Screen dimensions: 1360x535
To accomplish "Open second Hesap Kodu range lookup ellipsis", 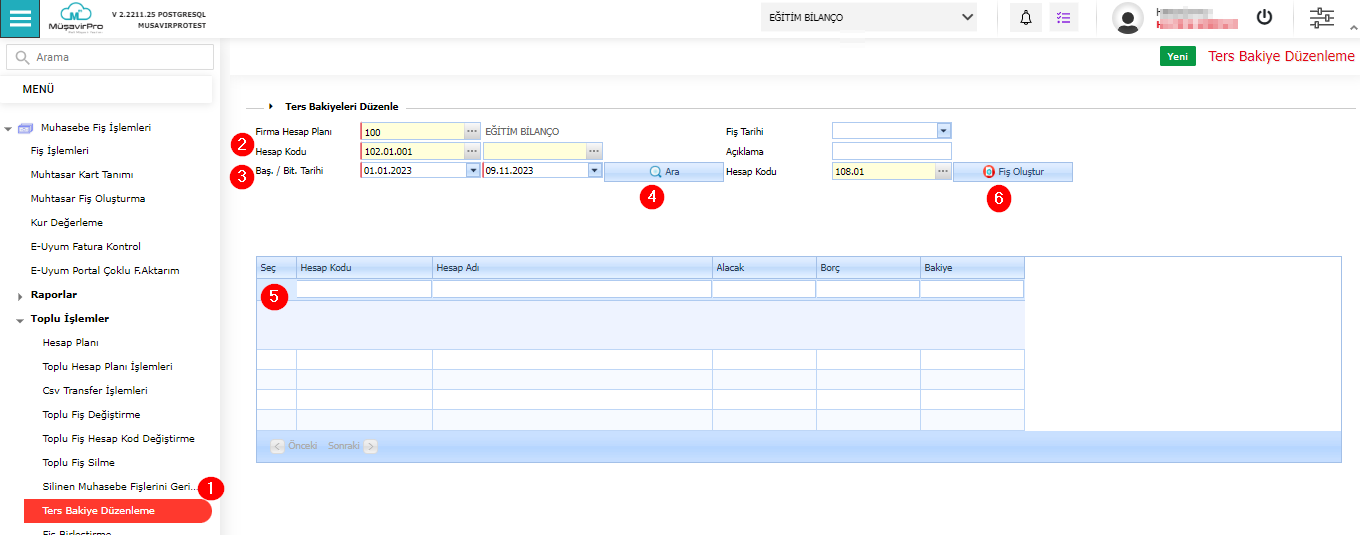I will tap(594, 151).
